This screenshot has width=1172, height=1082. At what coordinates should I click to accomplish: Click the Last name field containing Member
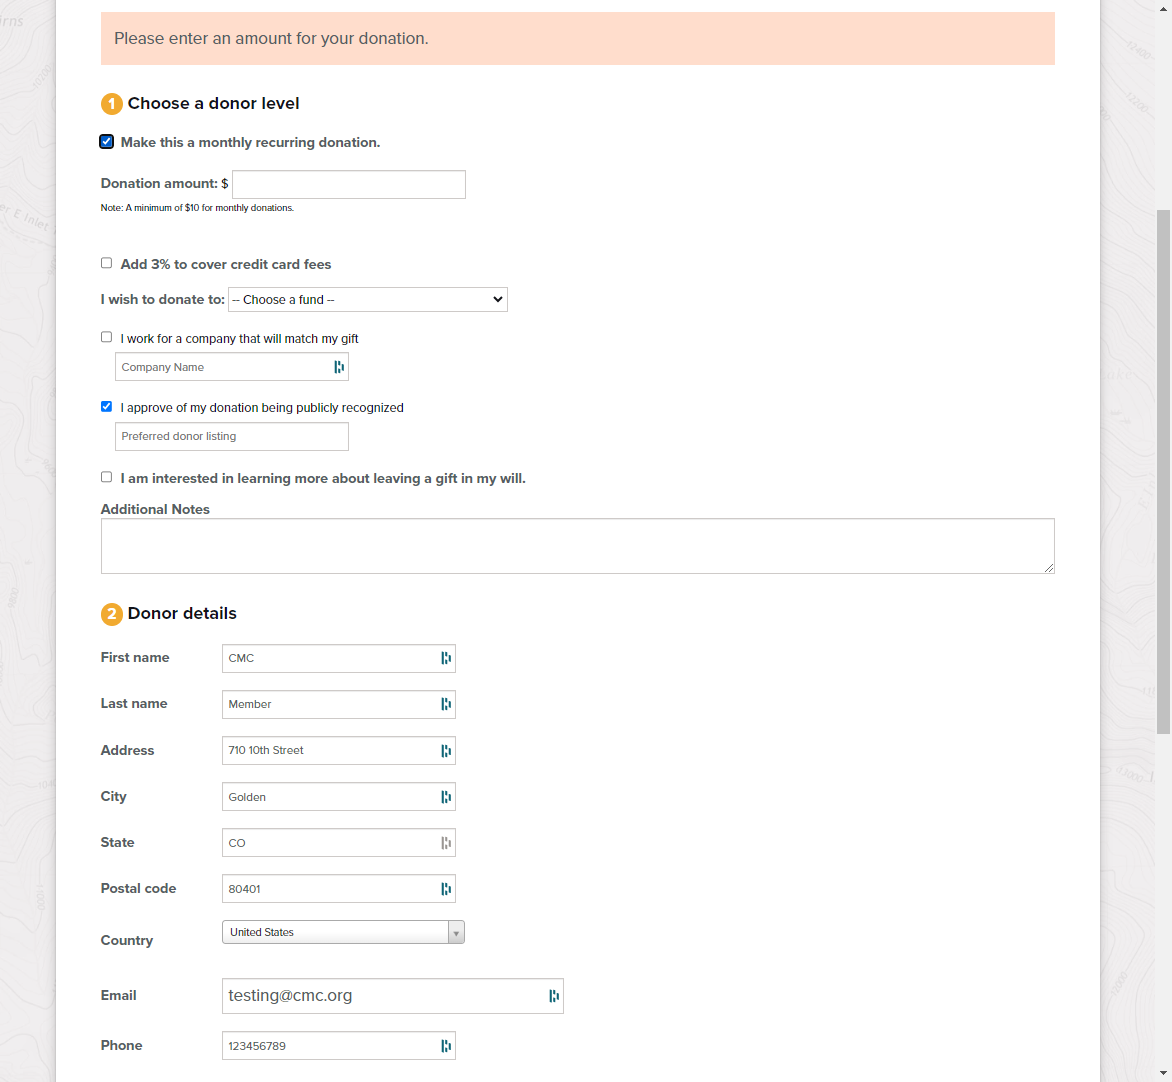[339, 704]
